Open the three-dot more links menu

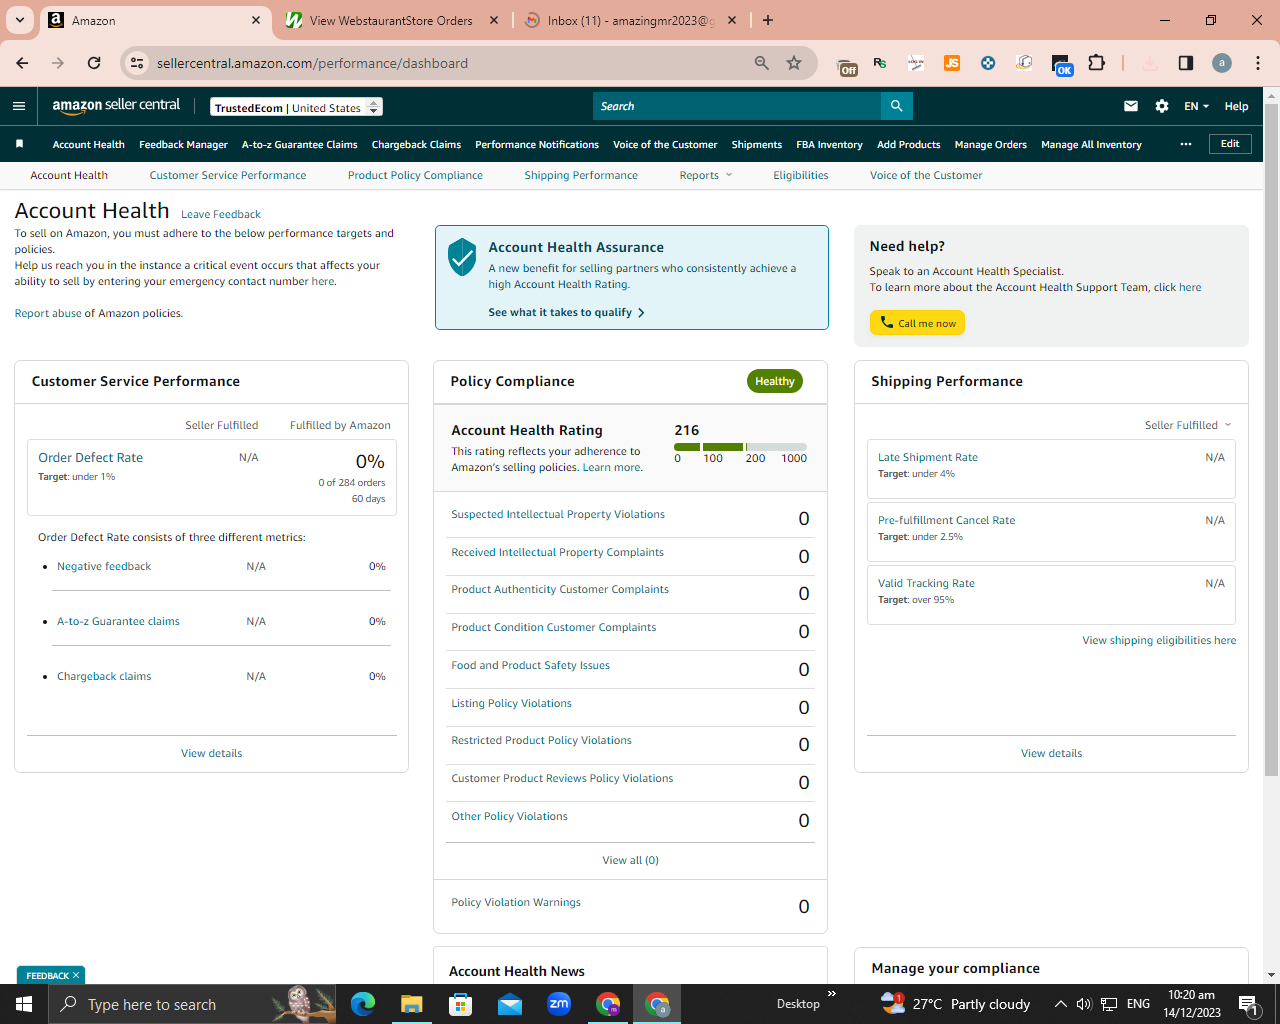1186,144
